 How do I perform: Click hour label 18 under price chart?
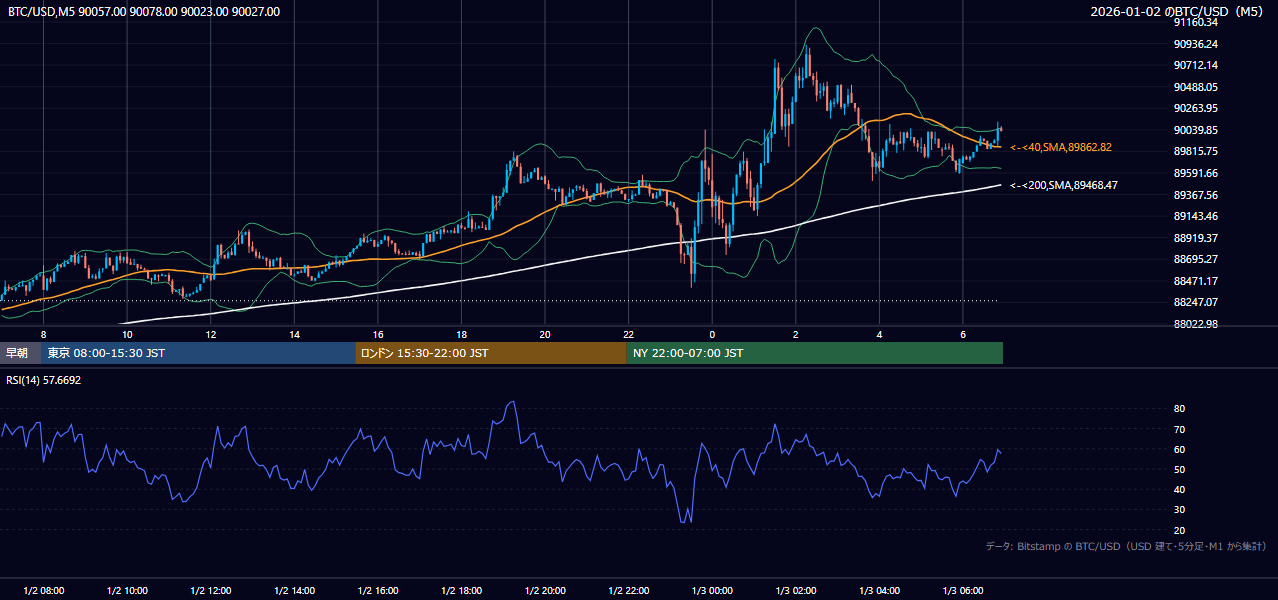[462, 334]
